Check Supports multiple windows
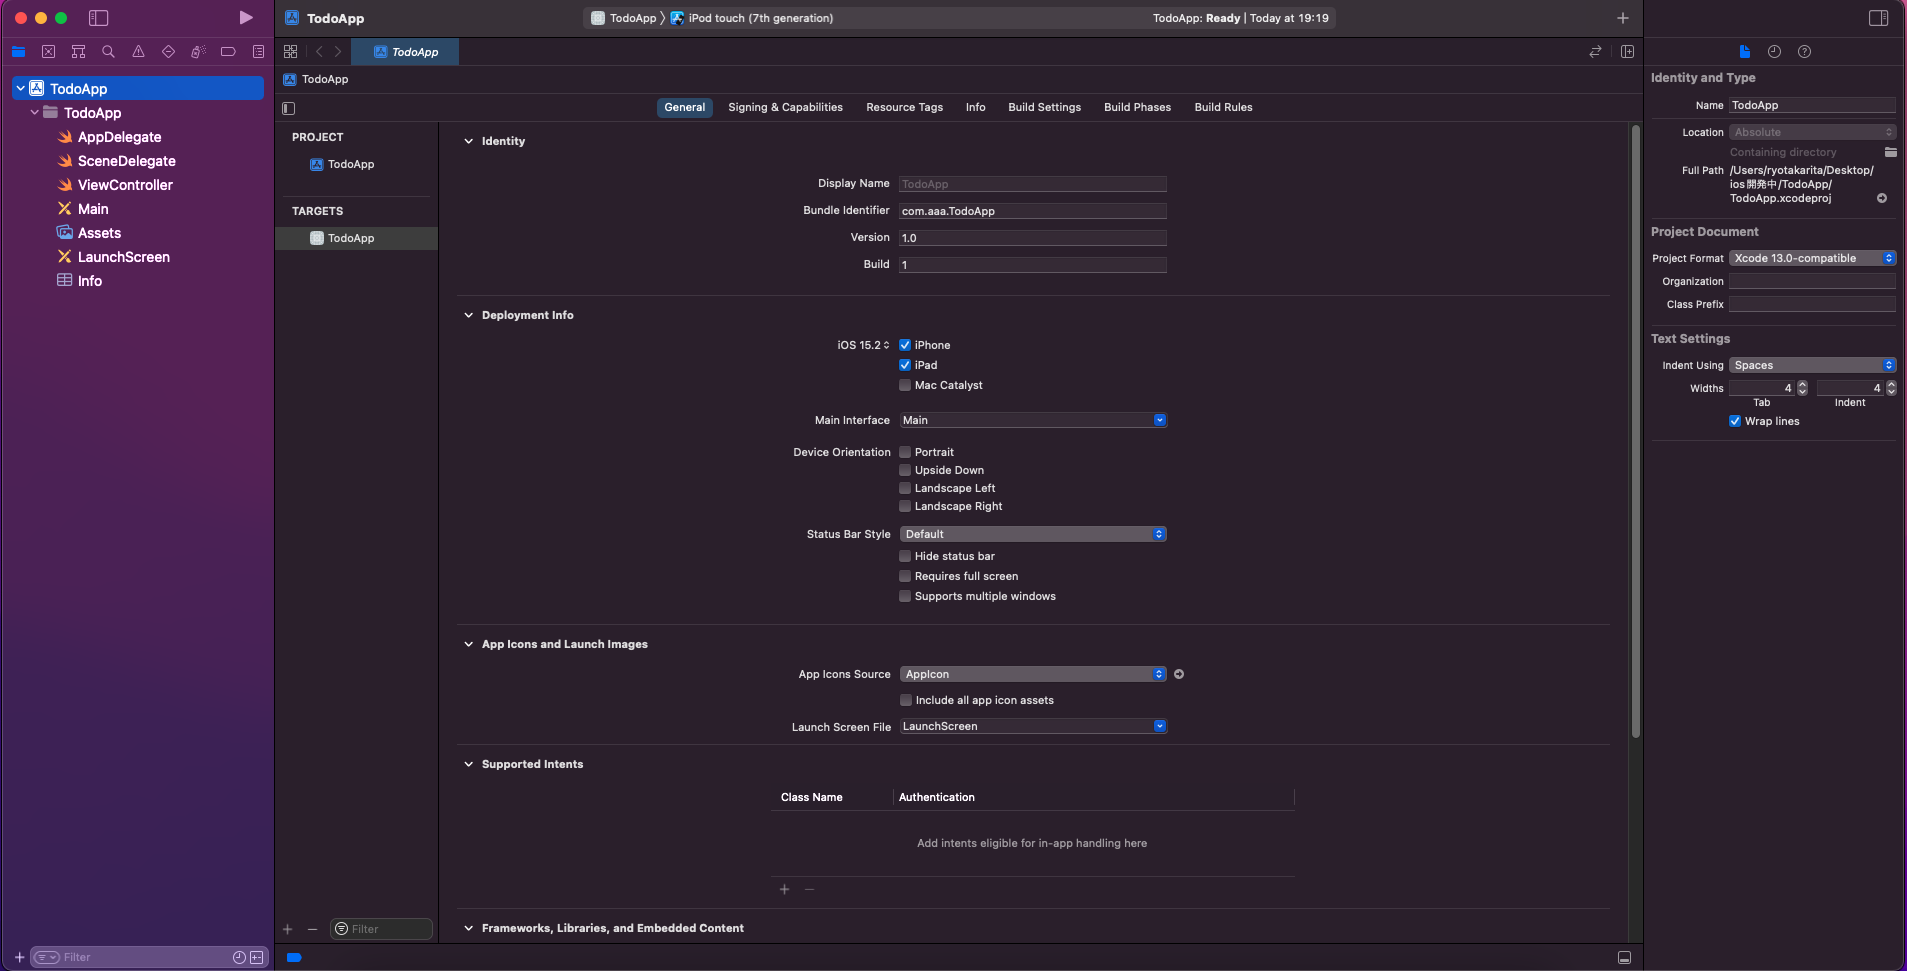Image resolution: width=1907 pixels, height=971 pixels. [905, 596]
